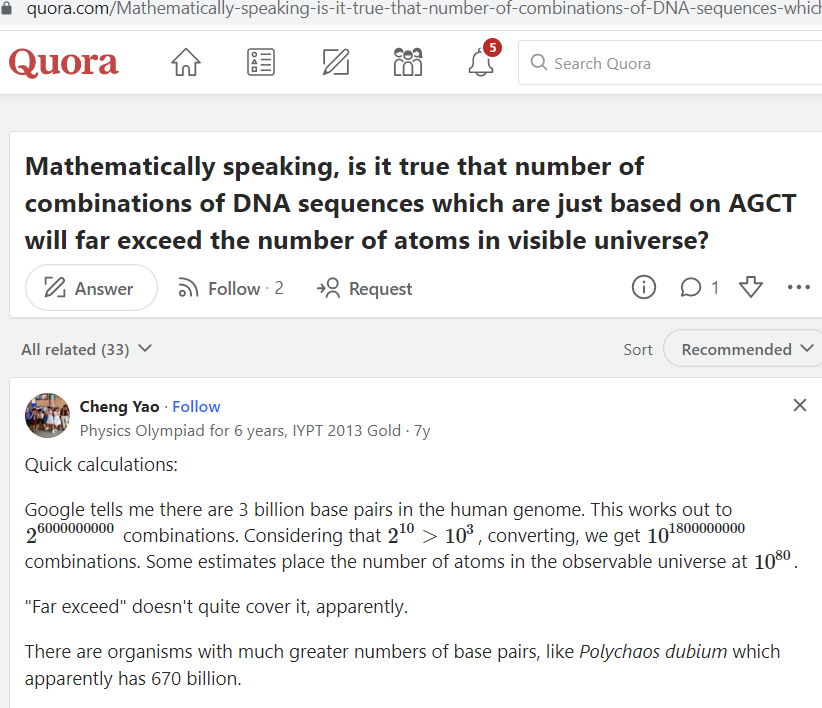Dismiss Cheng Yao's answer with X
Image resolution: width=822 pixels, height=708 pixels.
point(799,405)
